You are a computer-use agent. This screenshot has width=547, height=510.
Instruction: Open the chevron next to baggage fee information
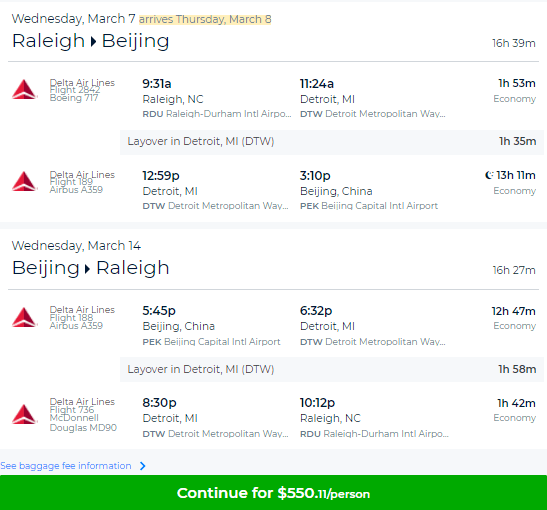(x=142, y=466)
